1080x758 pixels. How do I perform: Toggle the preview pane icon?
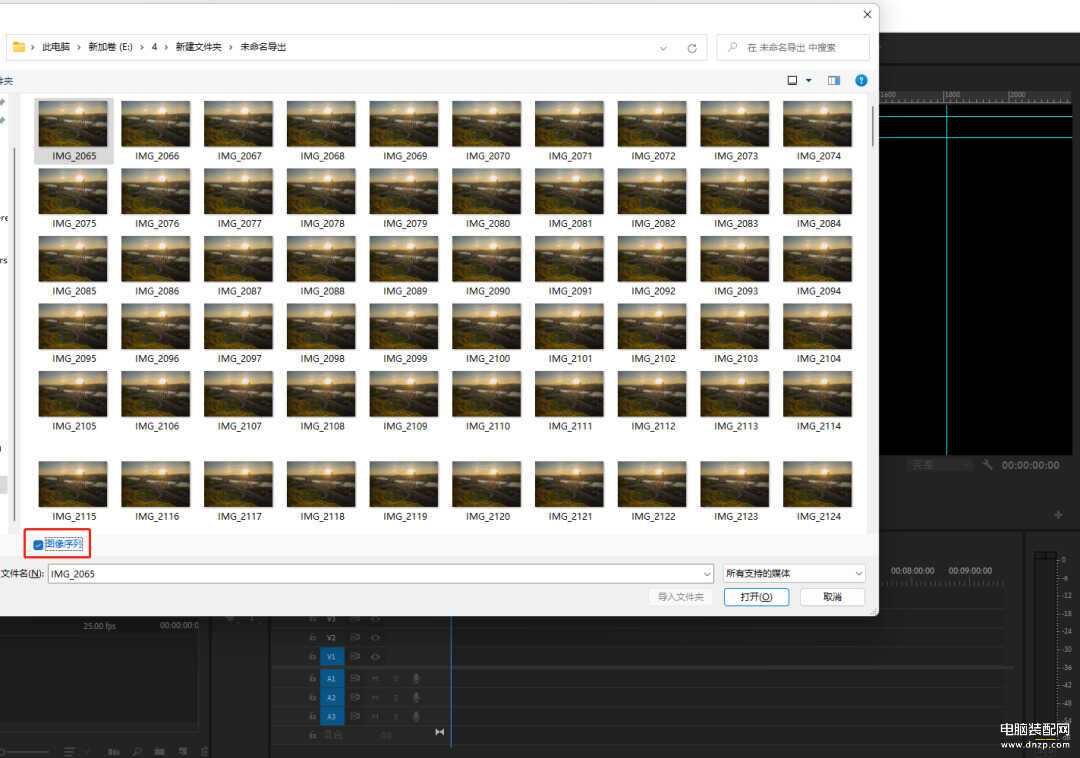pyautogui.click(x=833, y=81)
